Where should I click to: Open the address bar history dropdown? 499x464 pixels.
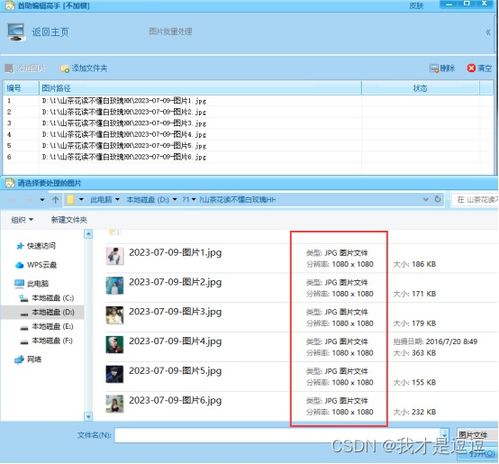tap(426, 199)
